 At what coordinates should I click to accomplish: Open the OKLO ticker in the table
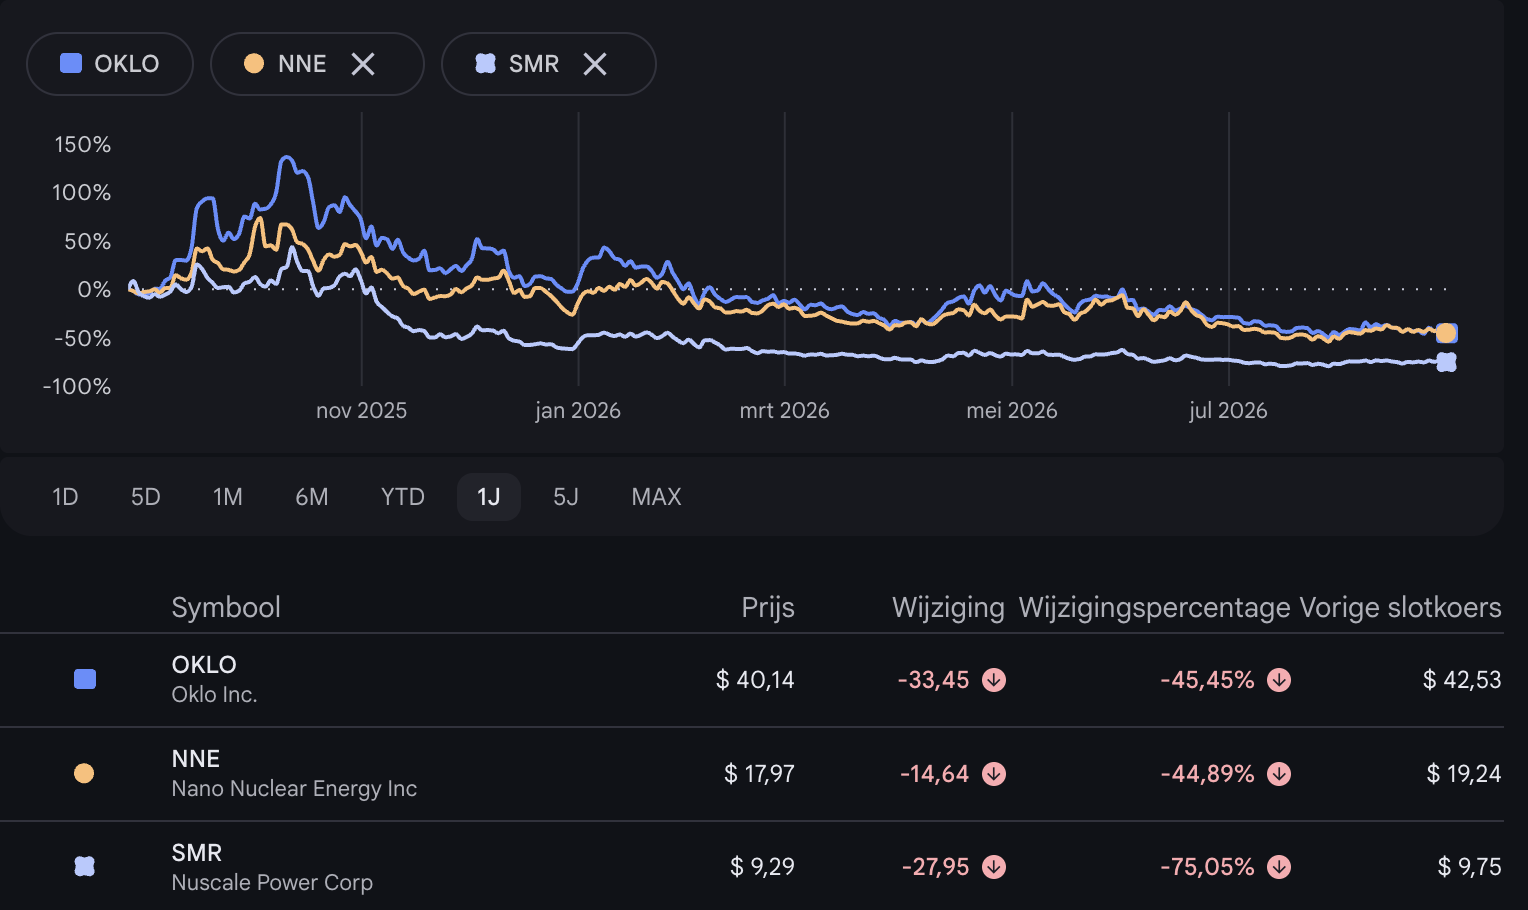click(x=204, y=665)
